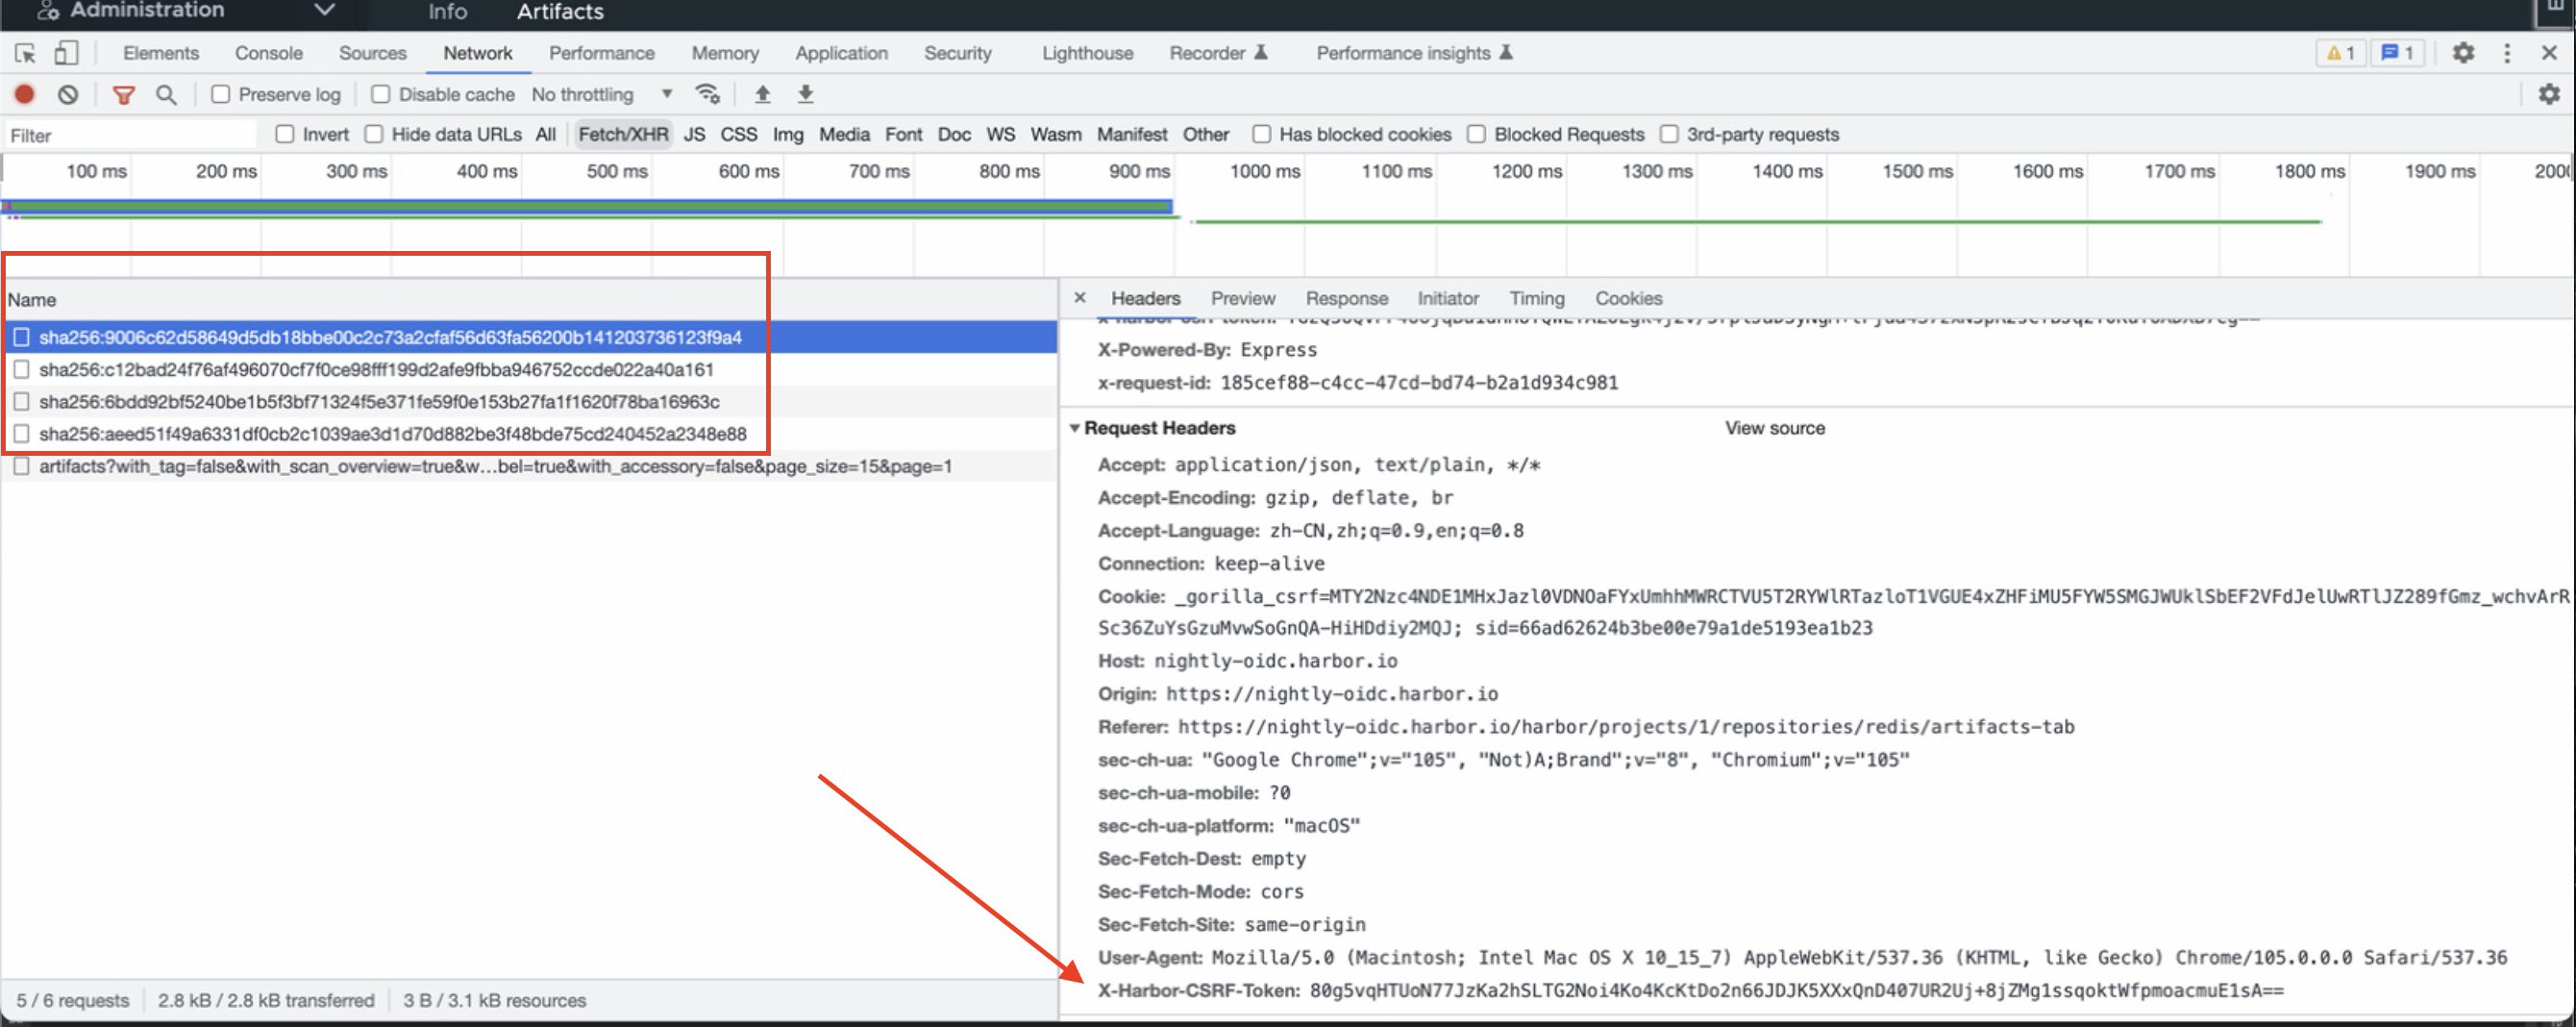Click the issues message count badge

pyautogui.click(x=2397, y=53)
